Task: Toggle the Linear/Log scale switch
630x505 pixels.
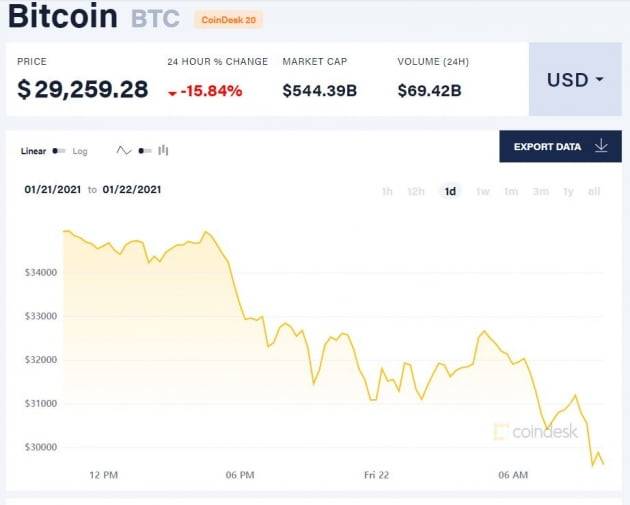Action: (x=59, y=151)
